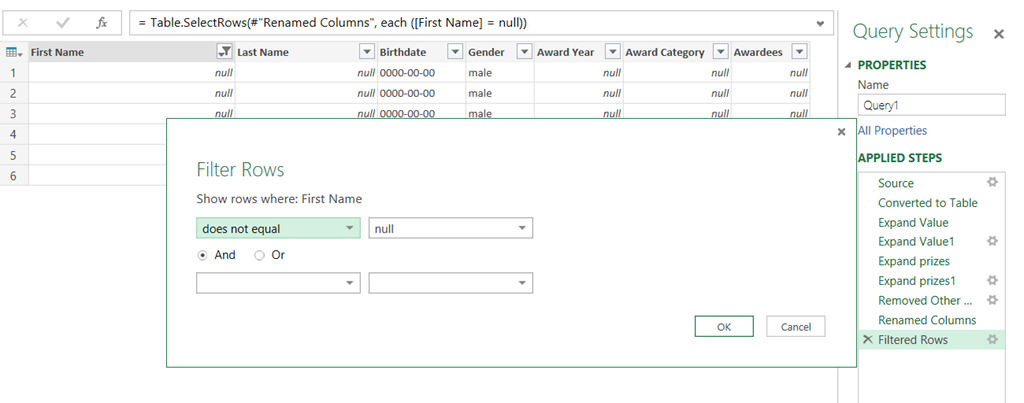Expand the formula bar dropdown arrow
Image resolution: width=1024 pixels, height=403 pixels.
[821, 23]
